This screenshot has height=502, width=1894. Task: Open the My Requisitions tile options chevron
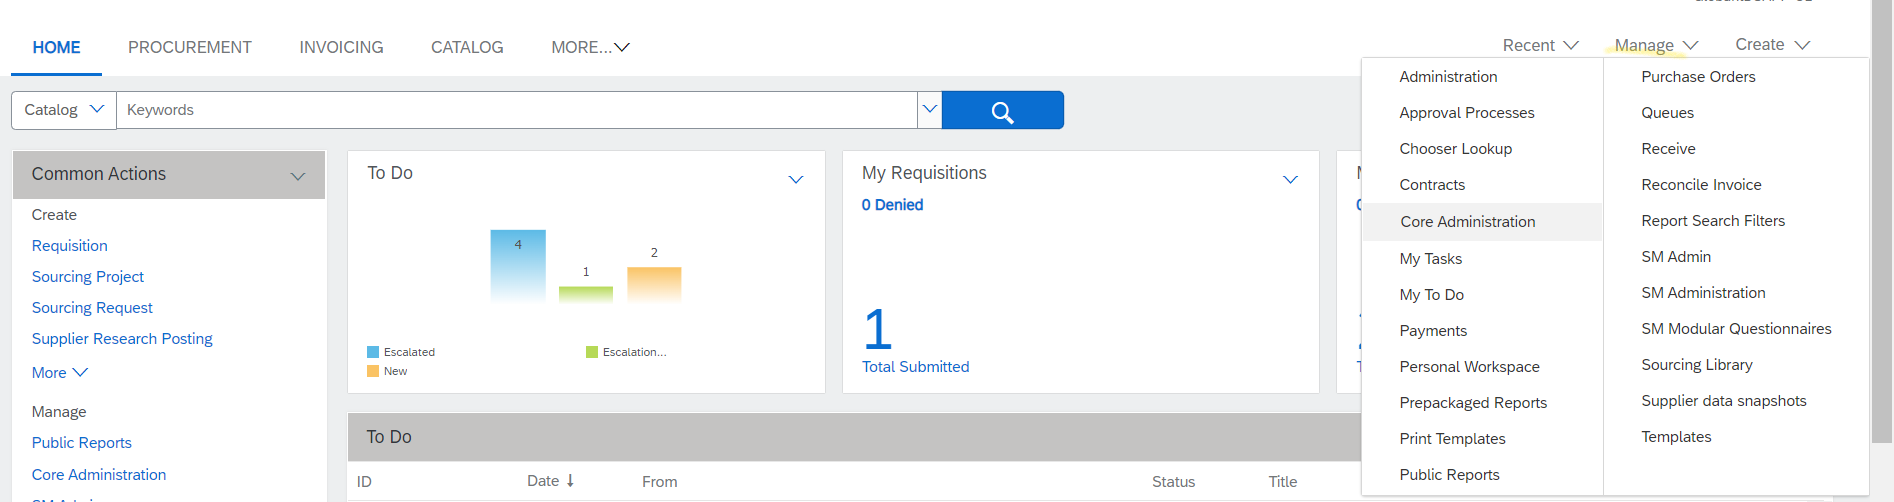tap(1290, 180)
